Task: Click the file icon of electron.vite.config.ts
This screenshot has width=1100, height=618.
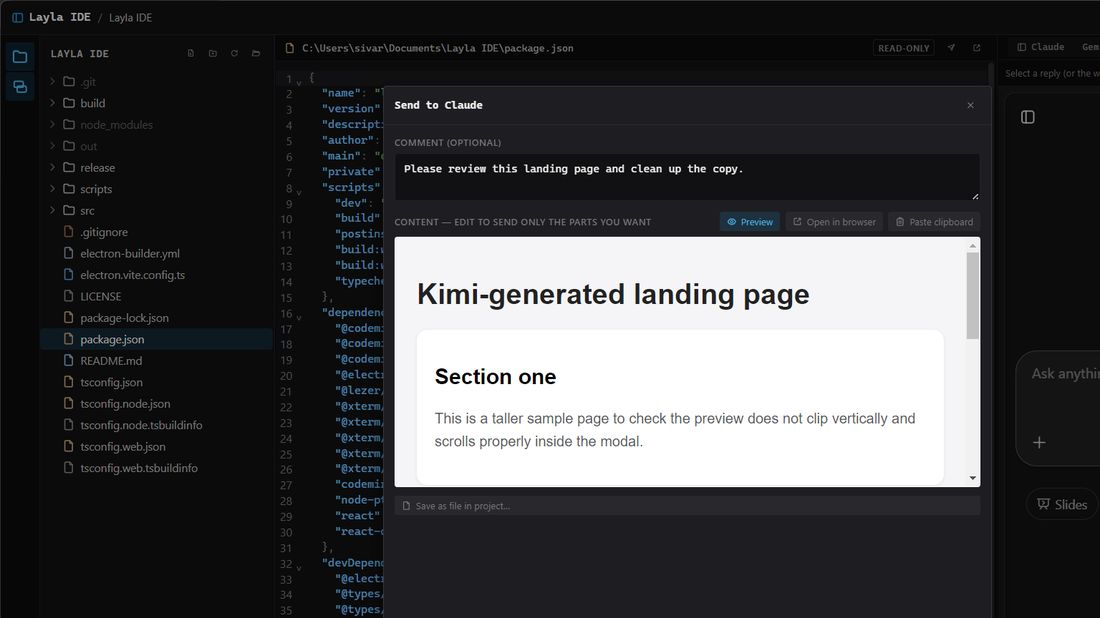Action: [x=68, y=274]
